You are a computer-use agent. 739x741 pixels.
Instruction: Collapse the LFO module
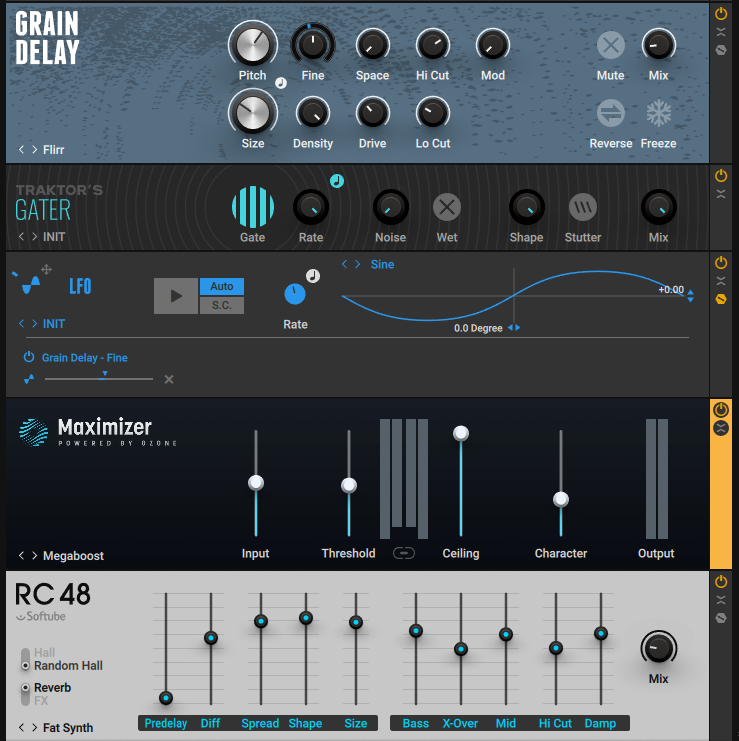point(721,281)
